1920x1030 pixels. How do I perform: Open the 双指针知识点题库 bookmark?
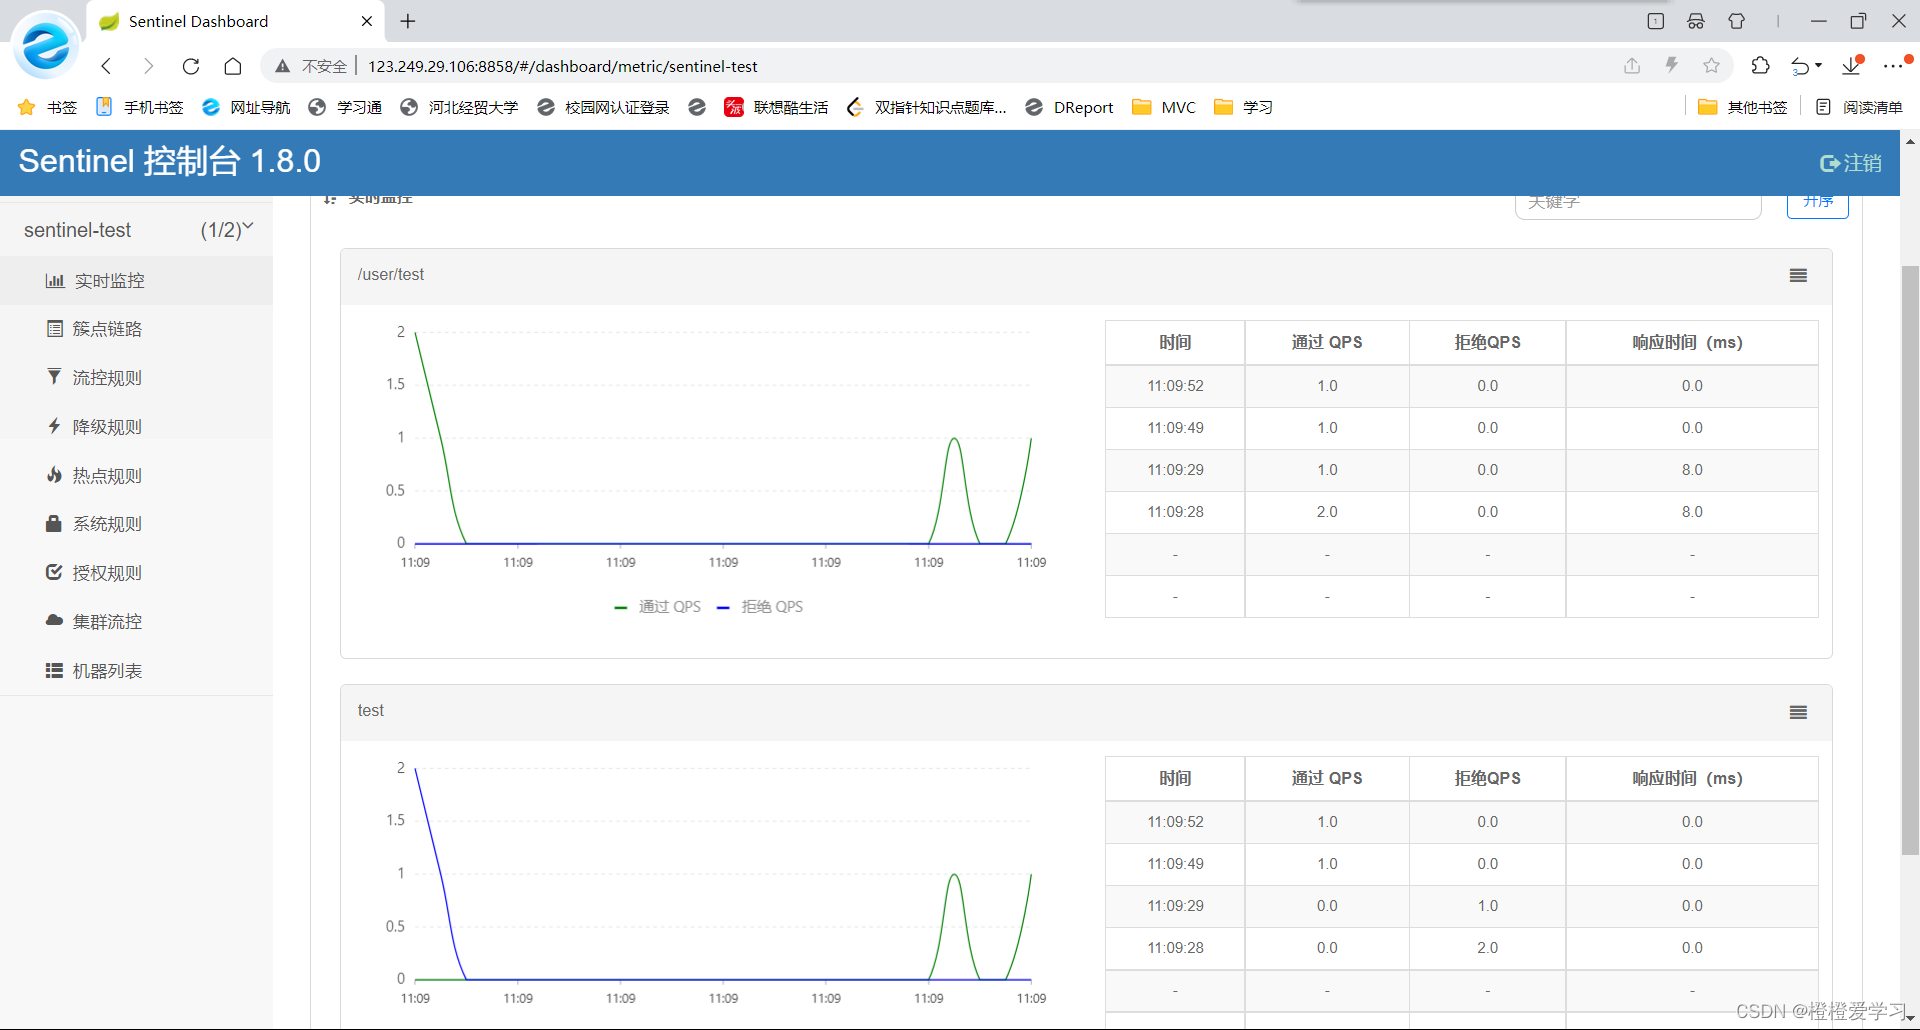(x=926, y=107)
